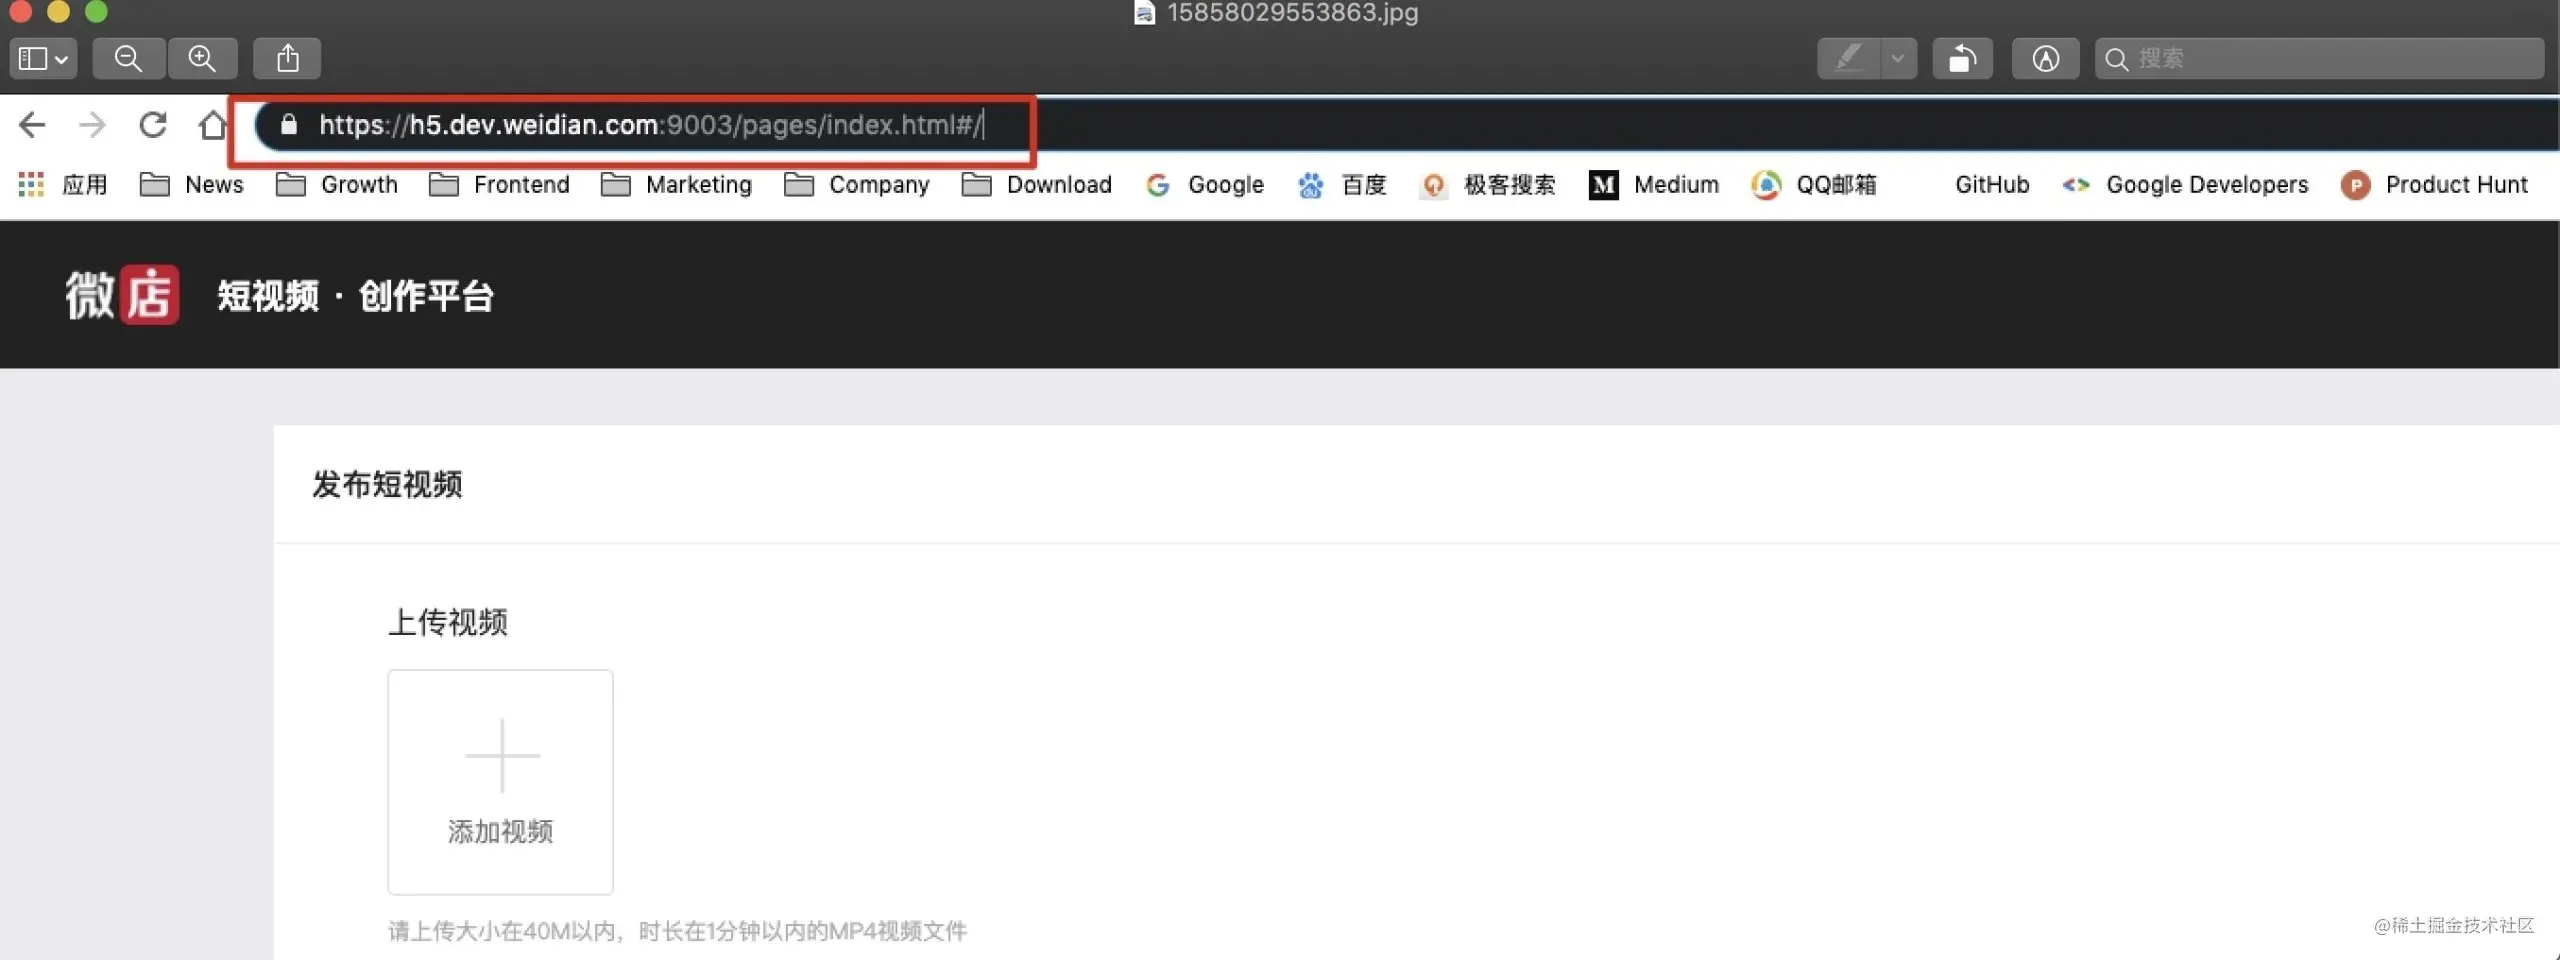Click the Google bookmark icon

coord(1158,185)
